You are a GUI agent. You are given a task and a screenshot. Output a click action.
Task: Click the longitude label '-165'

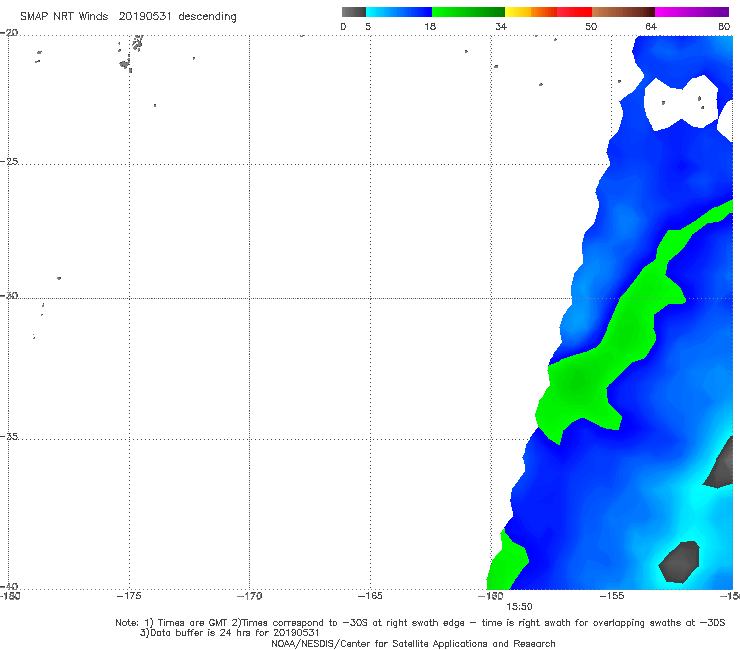(x=370, y=596)
